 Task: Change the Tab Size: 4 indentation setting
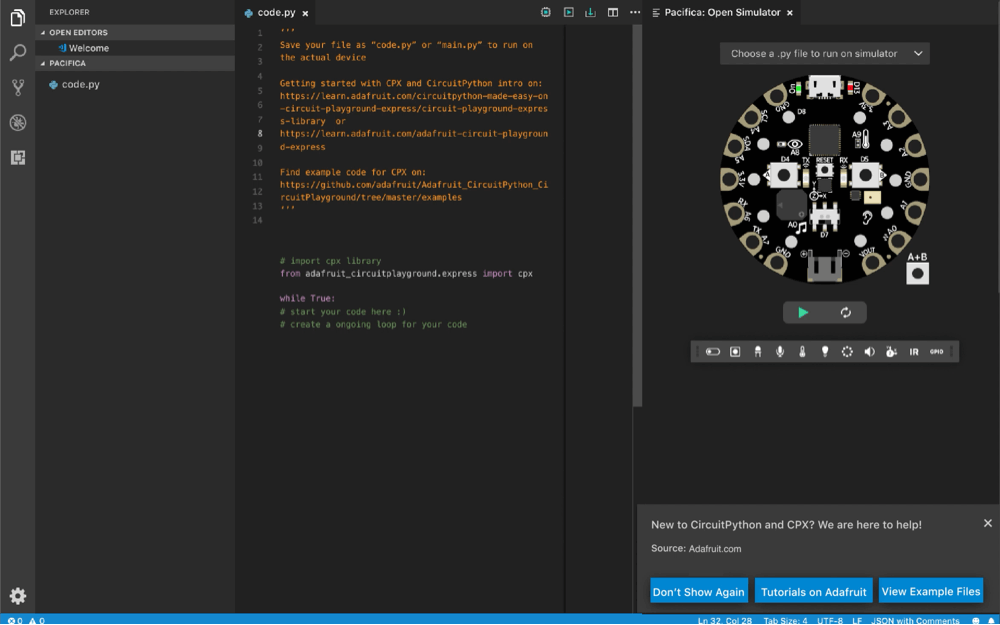(x=785, y=621)
